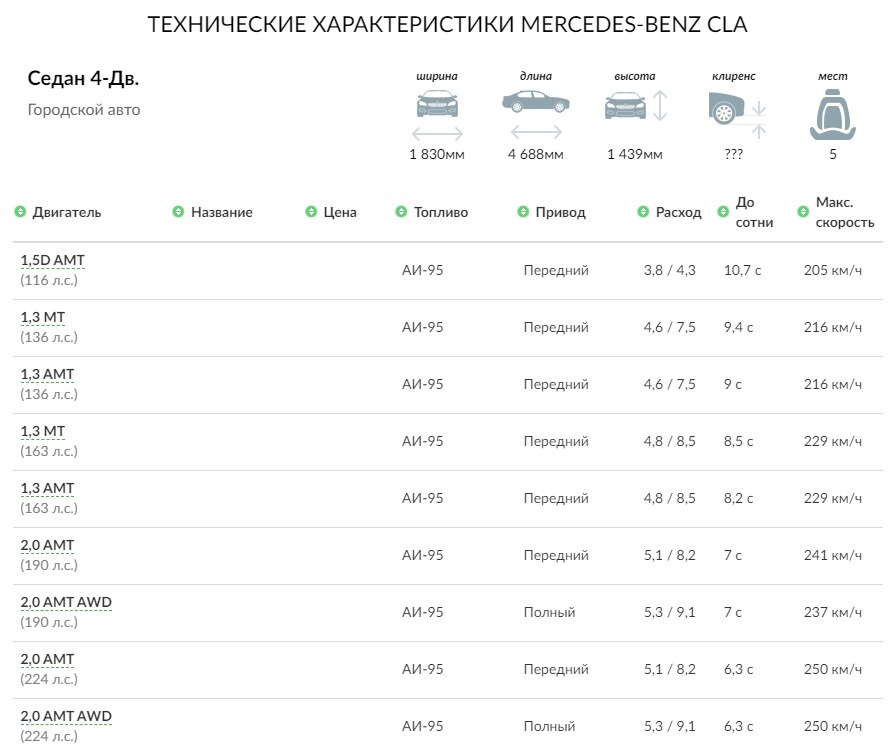
Task: Open the 1,5D AMT engine link
Action: (53, 260)
